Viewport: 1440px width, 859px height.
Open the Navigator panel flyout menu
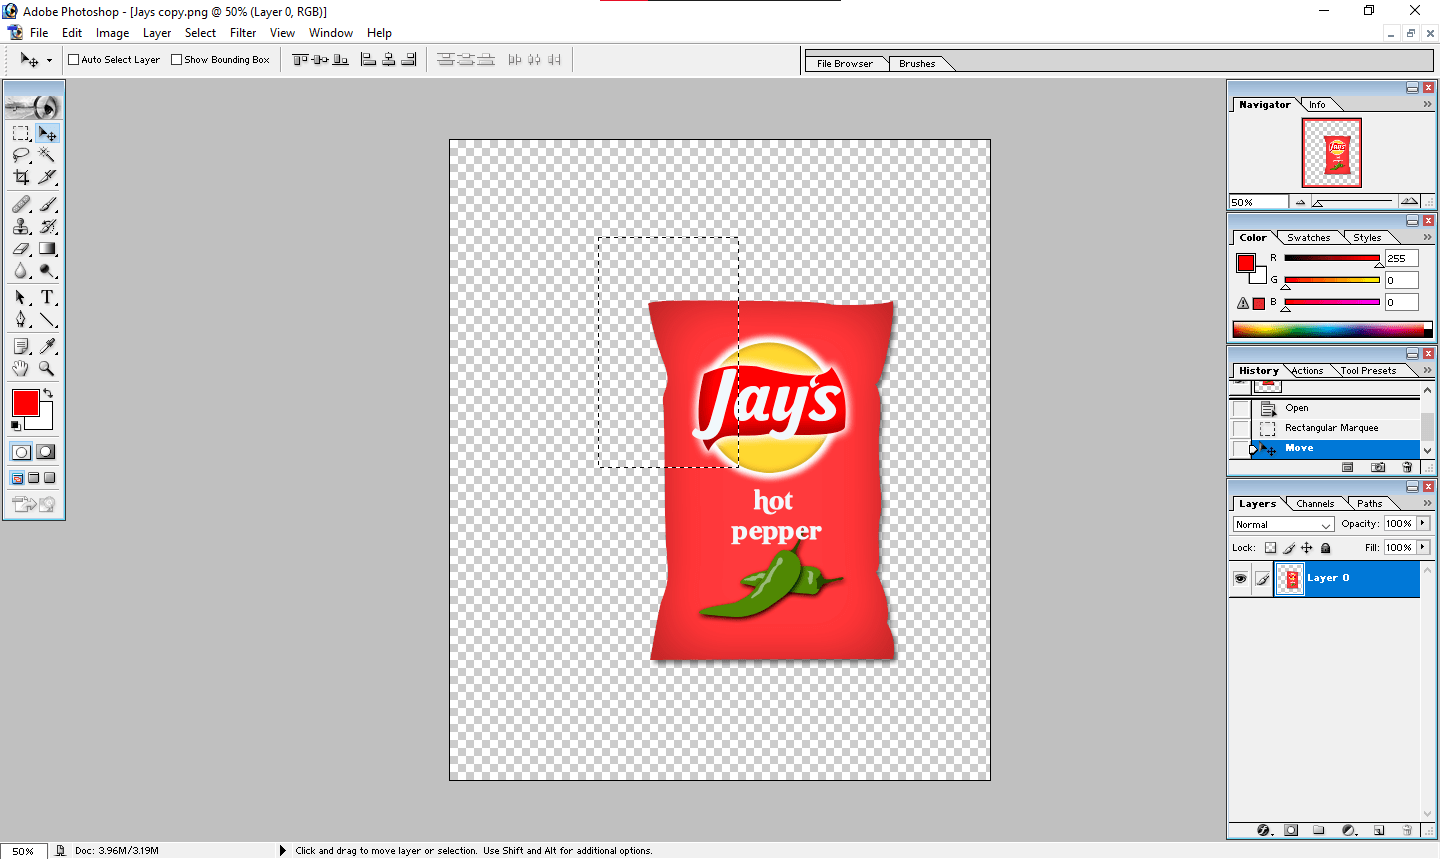click(x=1427, y=104)
